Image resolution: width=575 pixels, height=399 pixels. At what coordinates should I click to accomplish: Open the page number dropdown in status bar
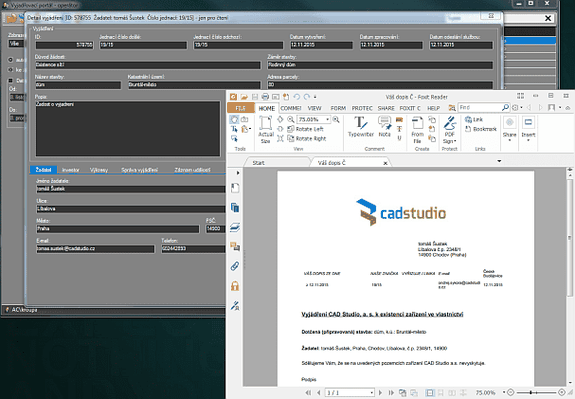coord(371,393)
